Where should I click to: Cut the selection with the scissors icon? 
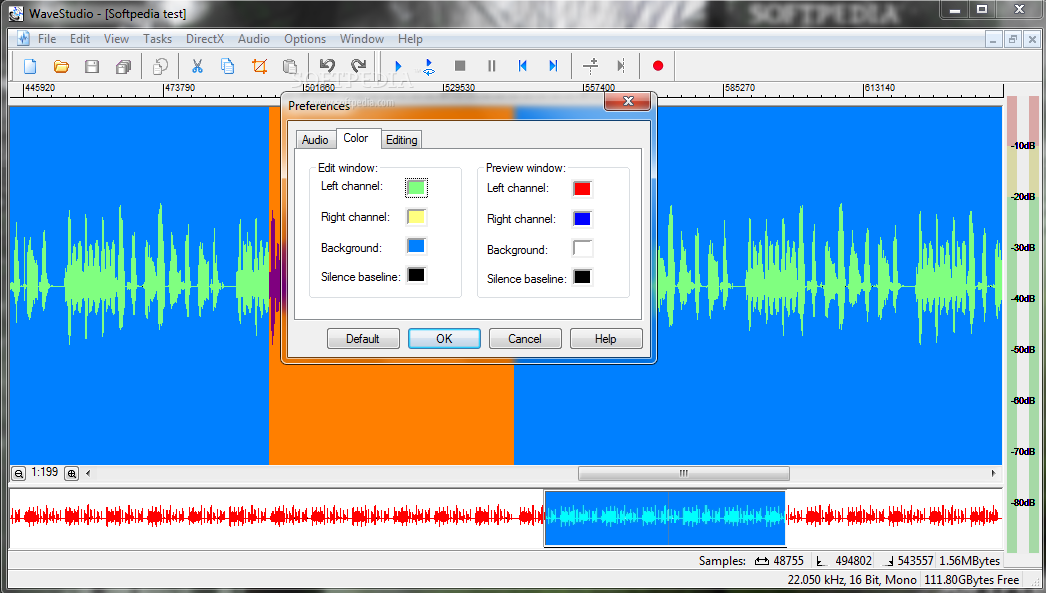(x=197, y=66)
